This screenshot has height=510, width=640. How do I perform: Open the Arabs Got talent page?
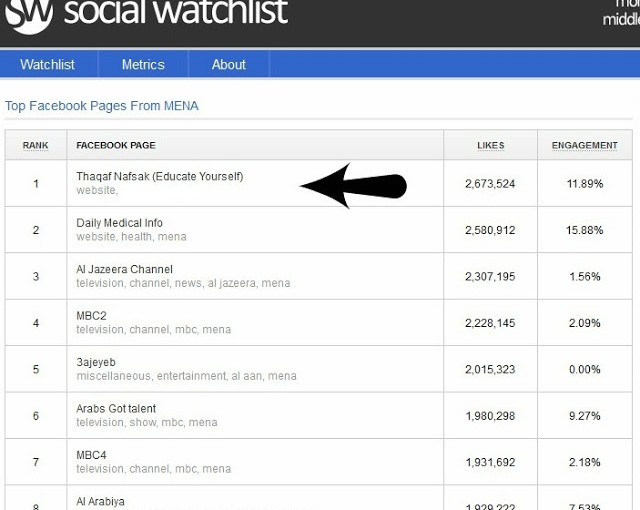coord(116,408)
